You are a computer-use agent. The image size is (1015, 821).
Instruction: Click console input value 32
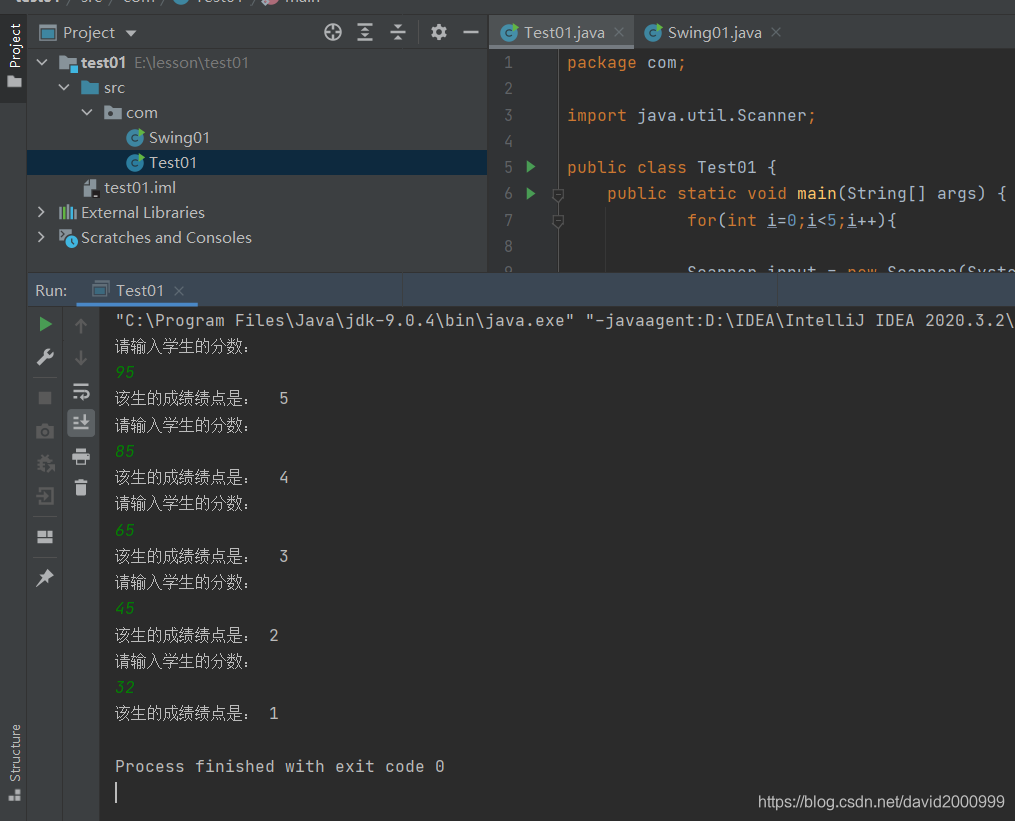(125, 688)
